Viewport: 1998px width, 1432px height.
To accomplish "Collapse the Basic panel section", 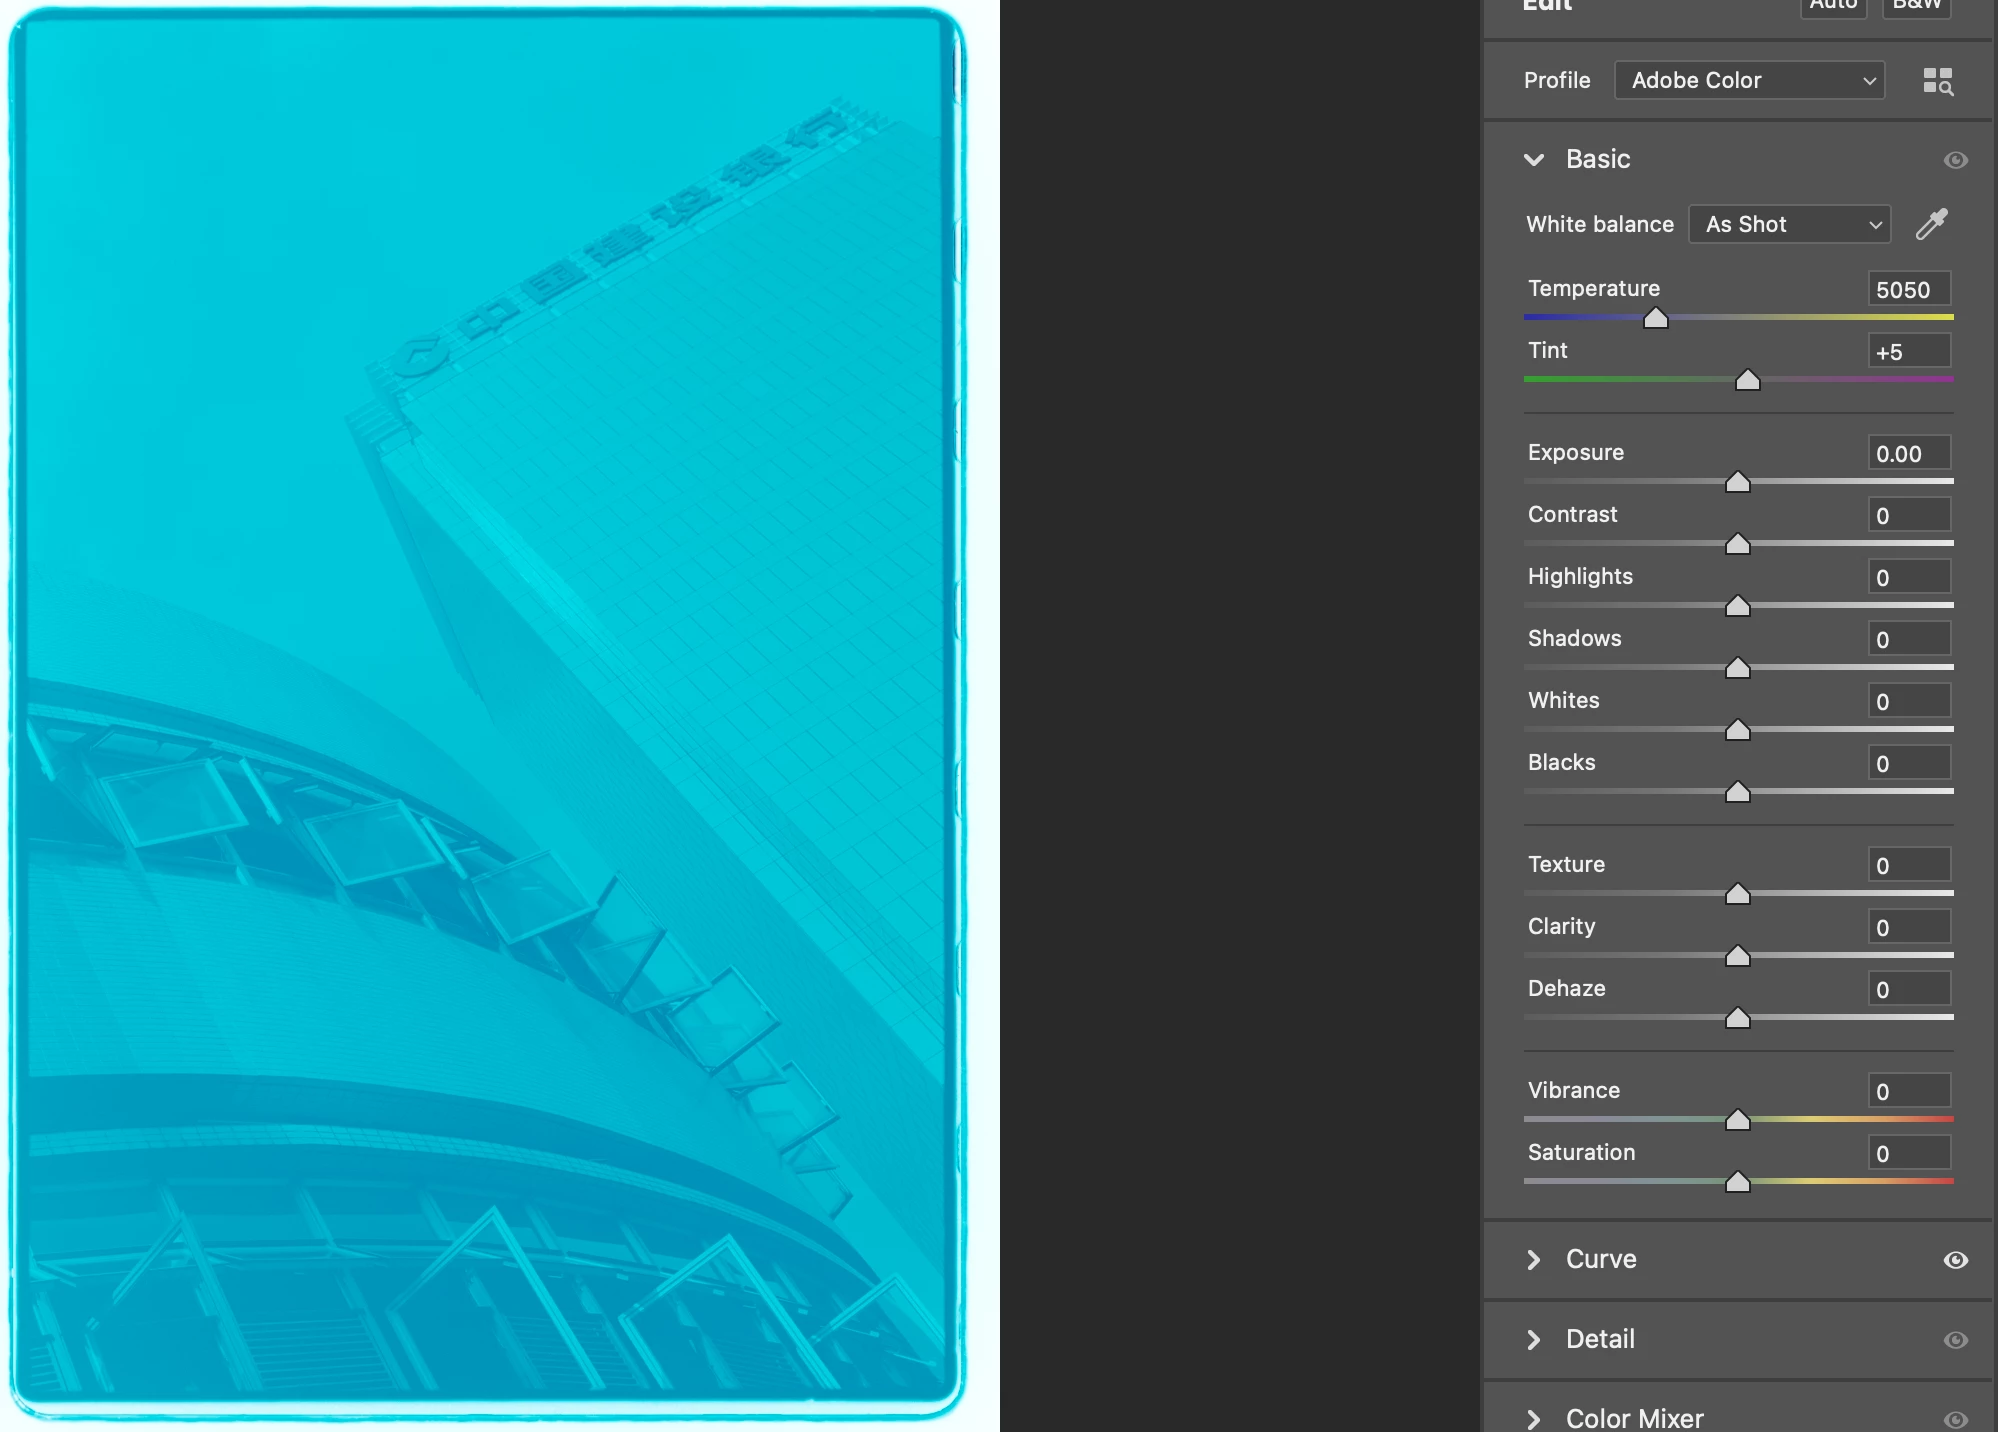I will [1534, 160].
